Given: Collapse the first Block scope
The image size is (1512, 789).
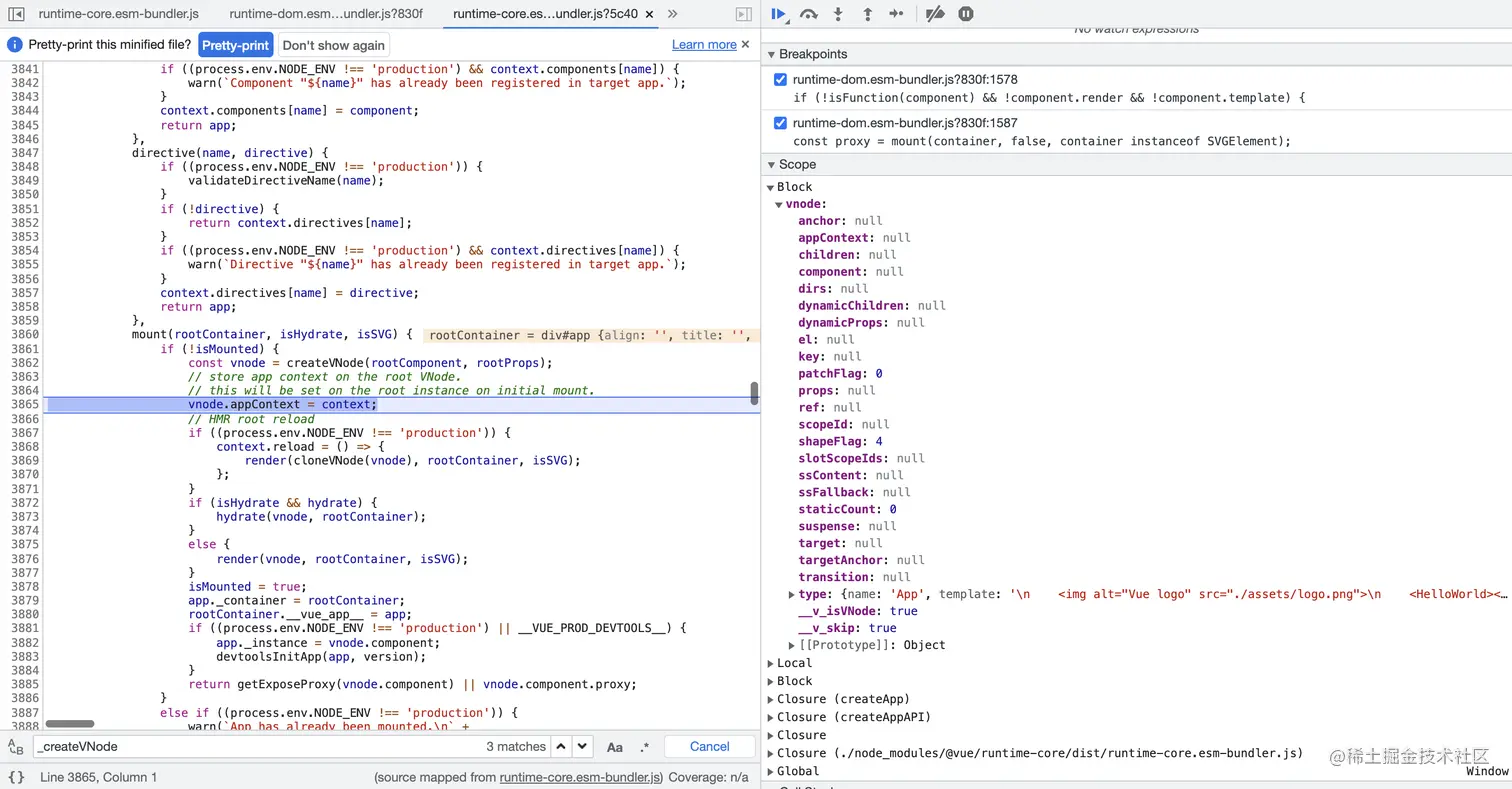Looking at the screenshot, I should click(771, 187).
